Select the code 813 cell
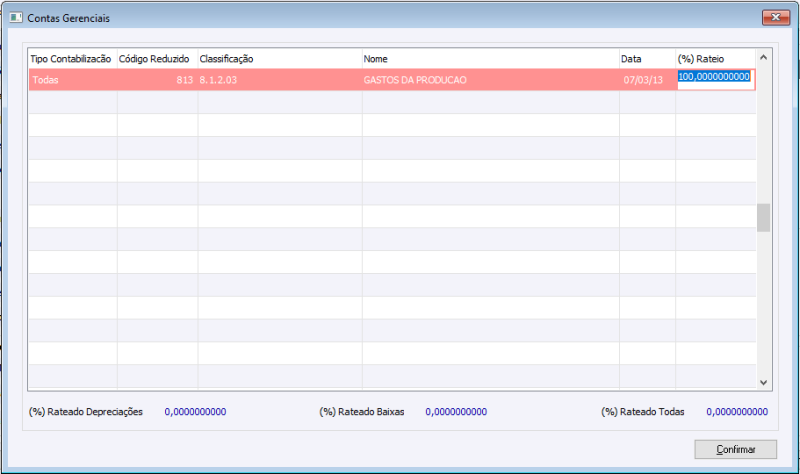 (x=157, y=80)
